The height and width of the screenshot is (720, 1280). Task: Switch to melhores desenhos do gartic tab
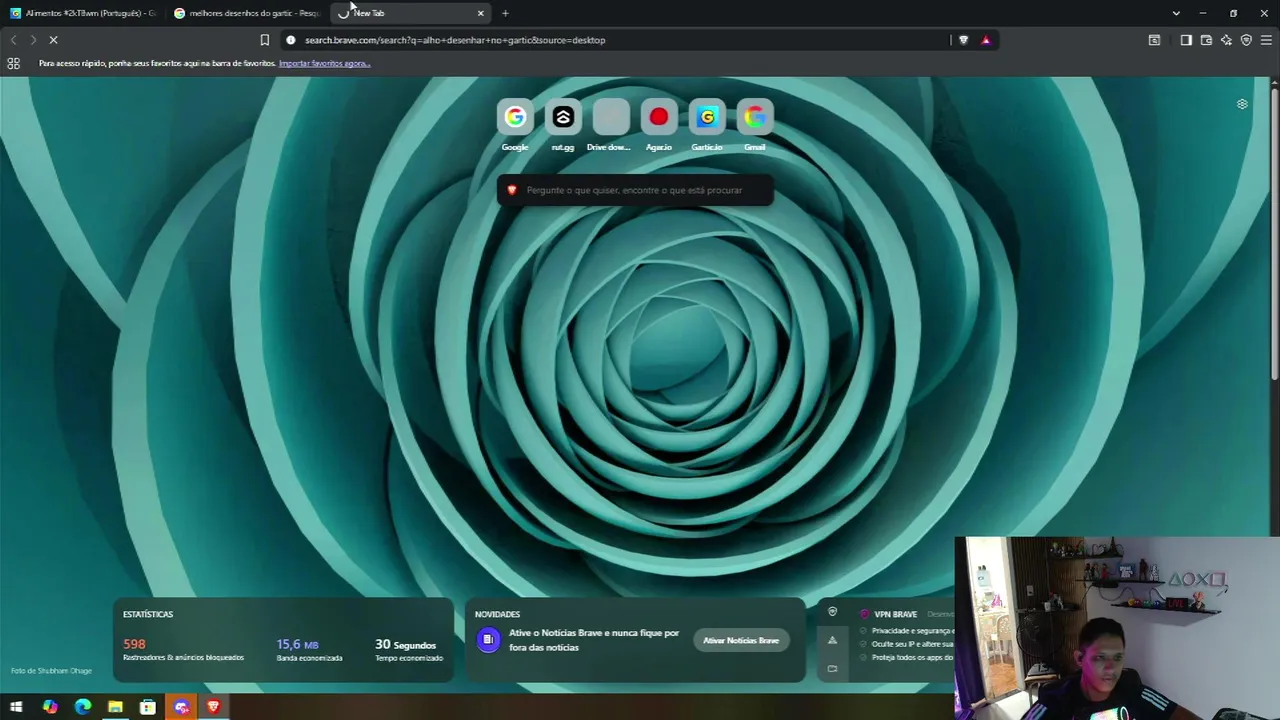248,13
